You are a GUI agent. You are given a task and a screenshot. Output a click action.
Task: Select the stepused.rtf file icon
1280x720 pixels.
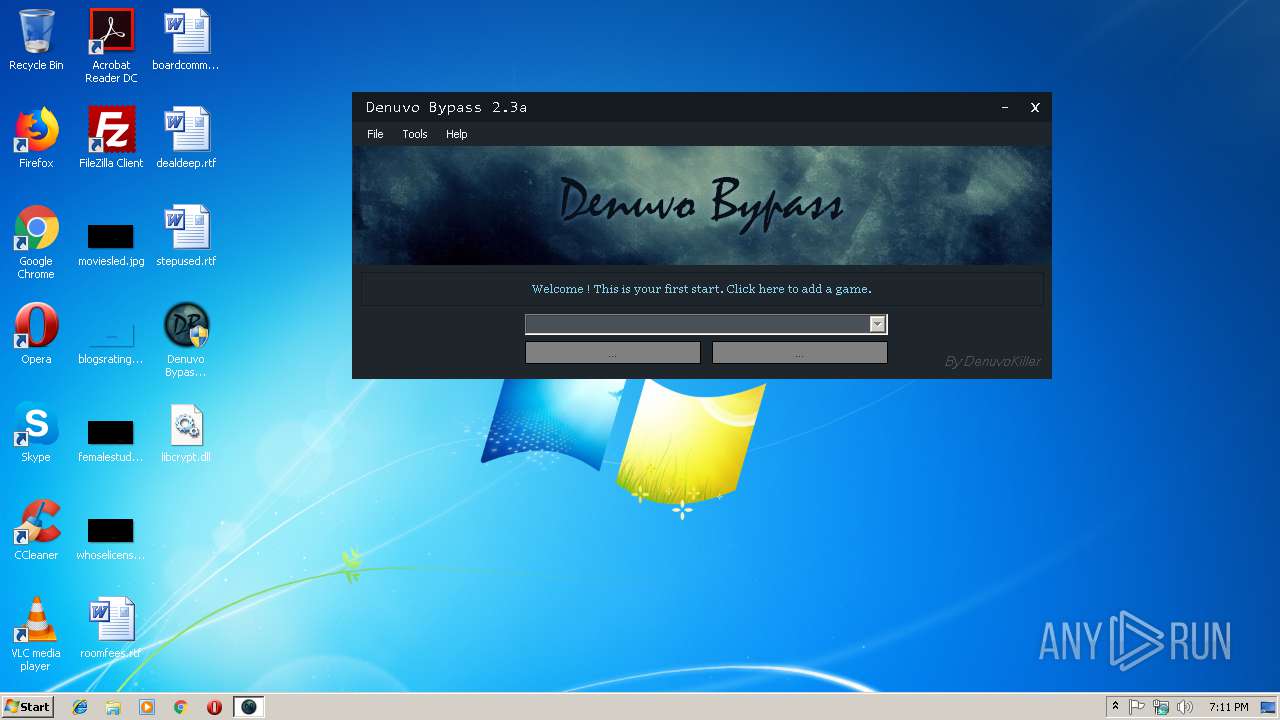(186, 236)
